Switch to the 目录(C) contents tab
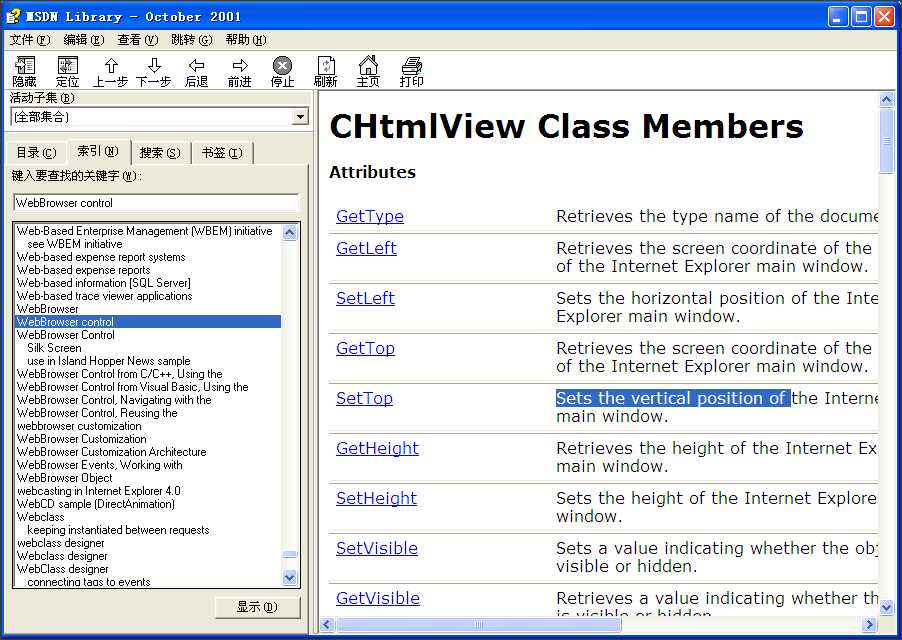The height and width of the screenshot is (640, 902). click(x=36, y=153)
